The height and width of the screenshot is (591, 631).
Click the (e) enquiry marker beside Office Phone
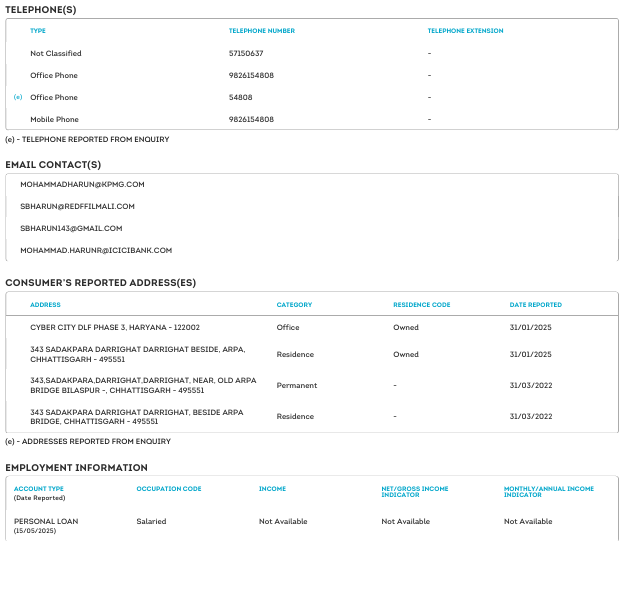18,97
